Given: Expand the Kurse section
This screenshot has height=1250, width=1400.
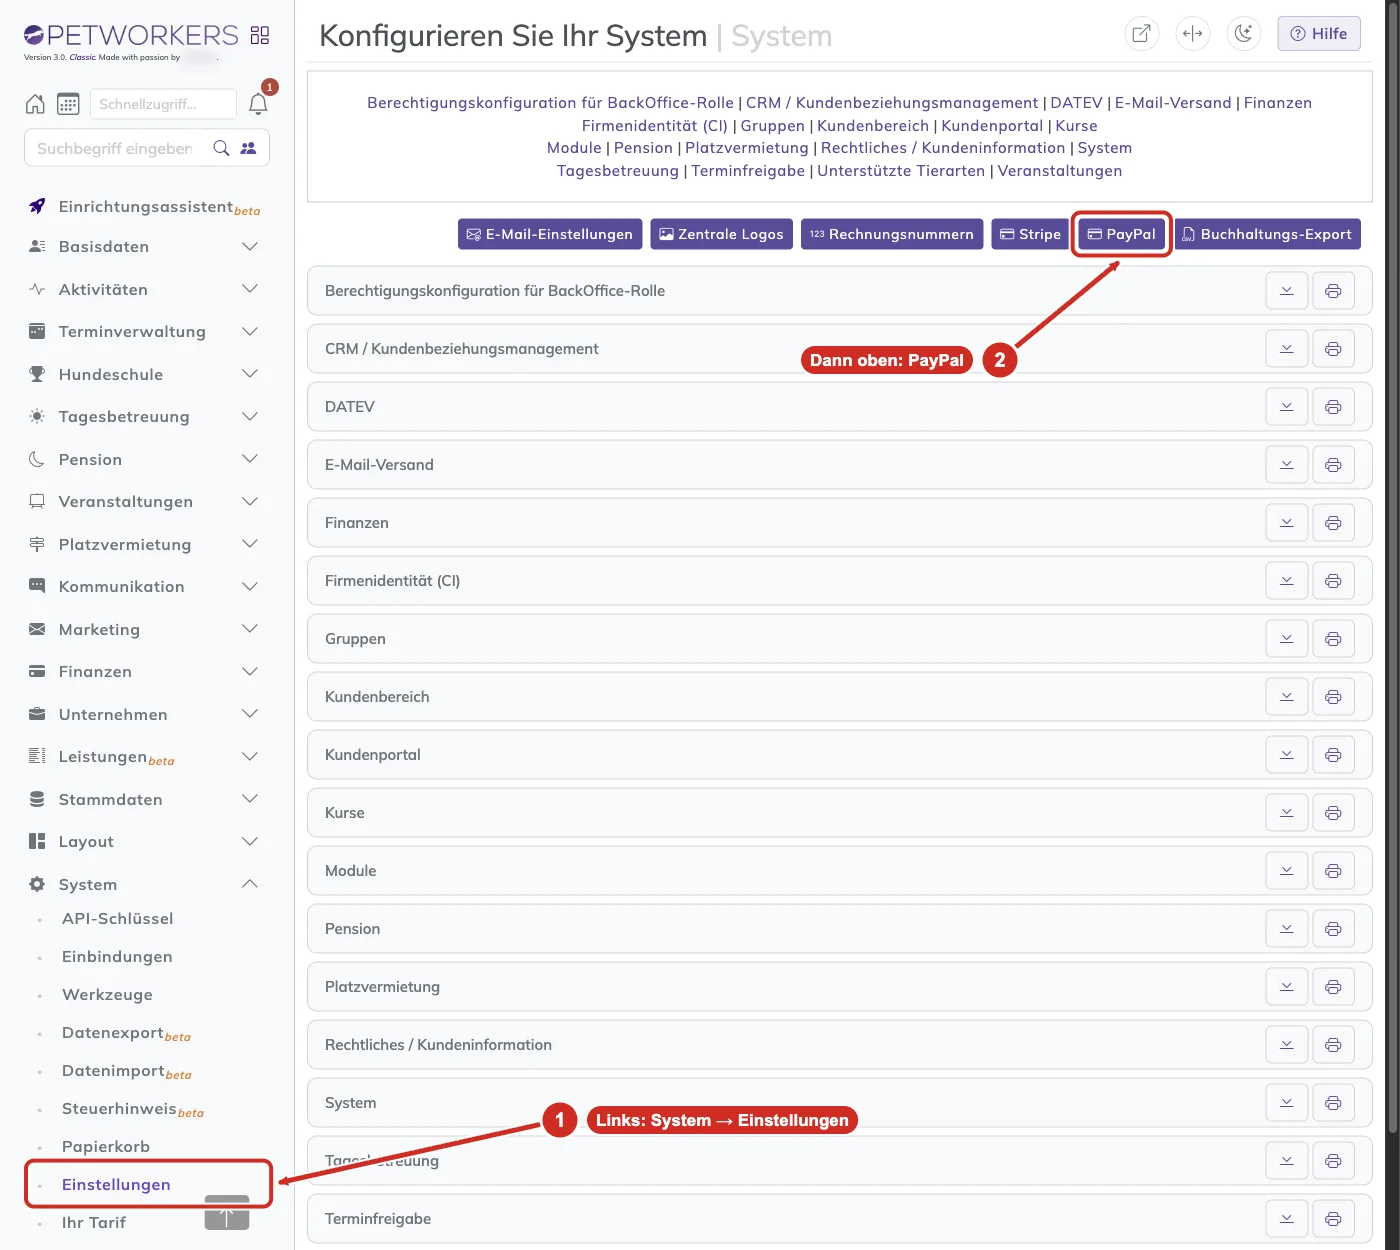Looking at the screenshot, I should 1287,813.
